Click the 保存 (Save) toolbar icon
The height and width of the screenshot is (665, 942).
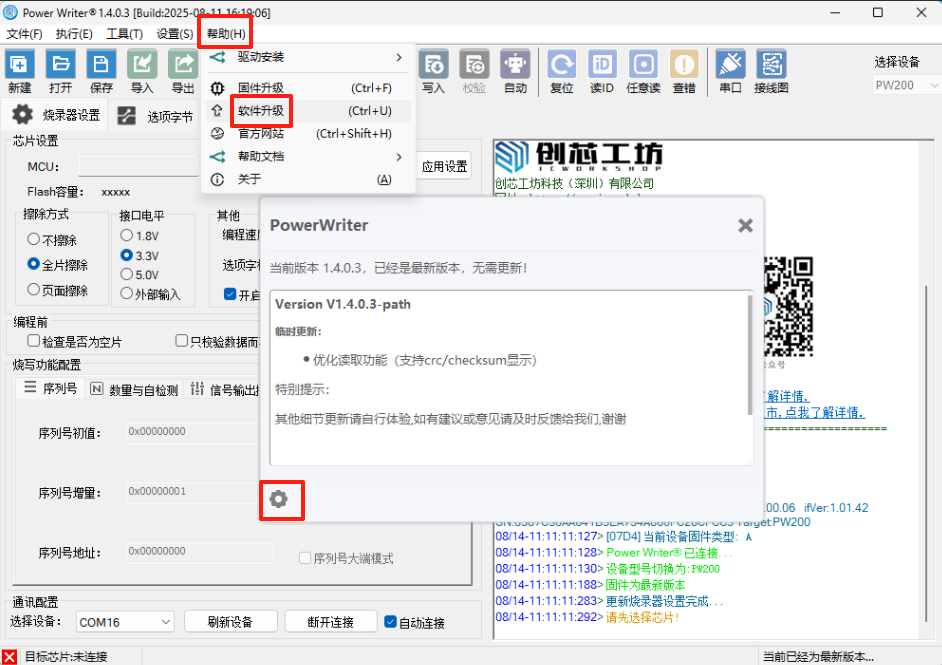(101, 64)
